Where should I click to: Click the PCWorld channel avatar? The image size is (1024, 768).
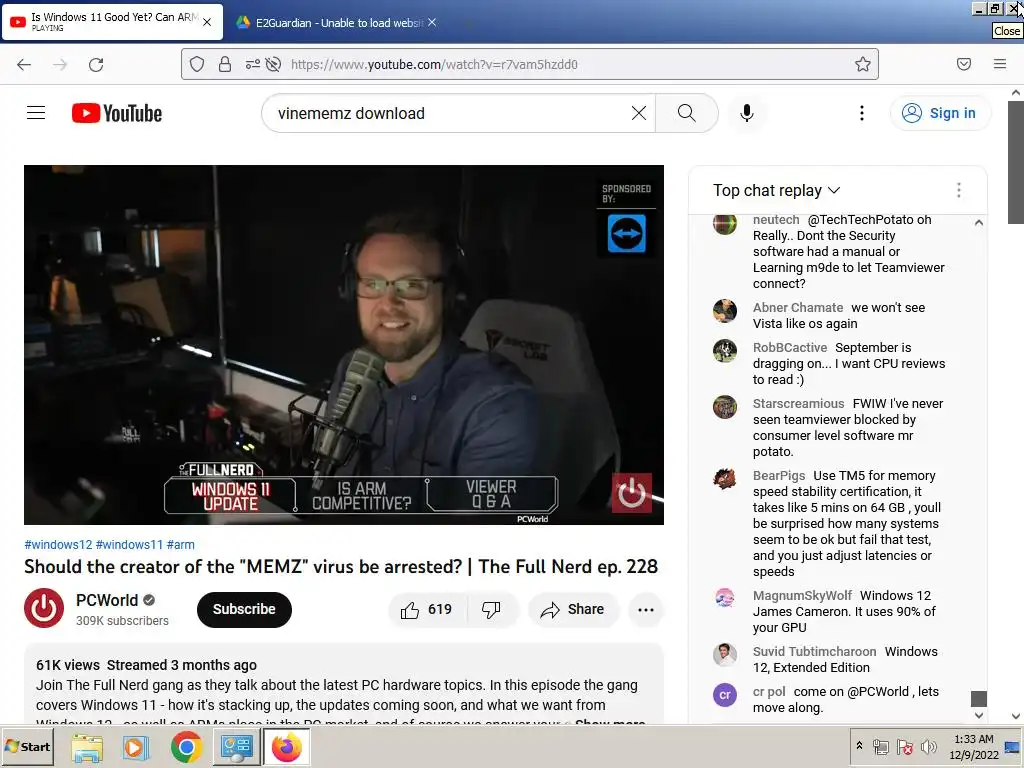44,608
